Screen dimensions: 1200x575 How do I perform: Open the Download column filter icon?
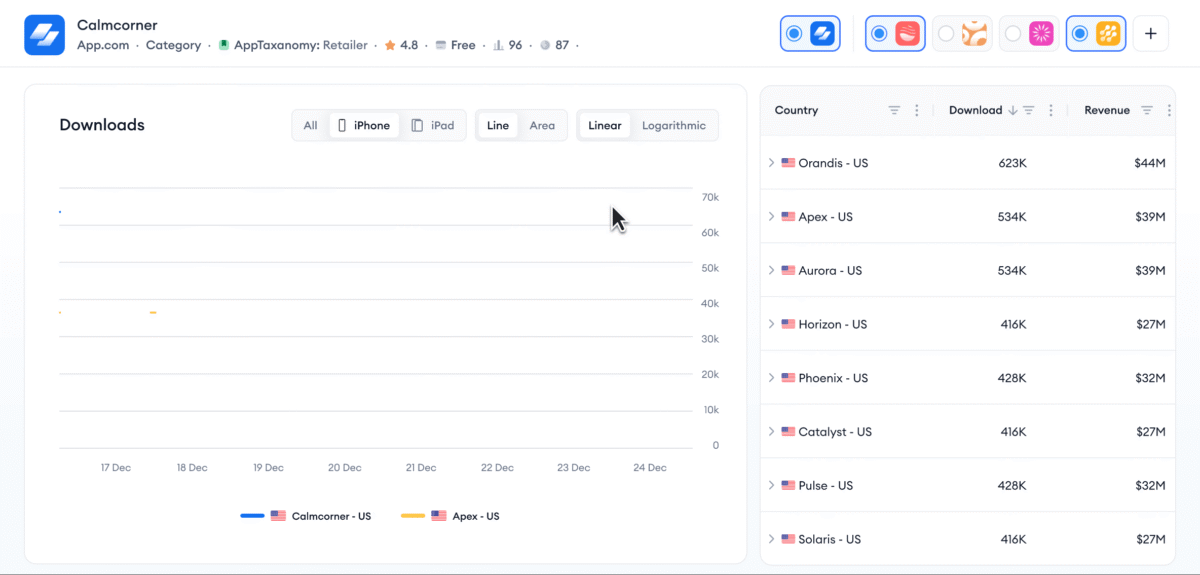[x=1028, y=111]
